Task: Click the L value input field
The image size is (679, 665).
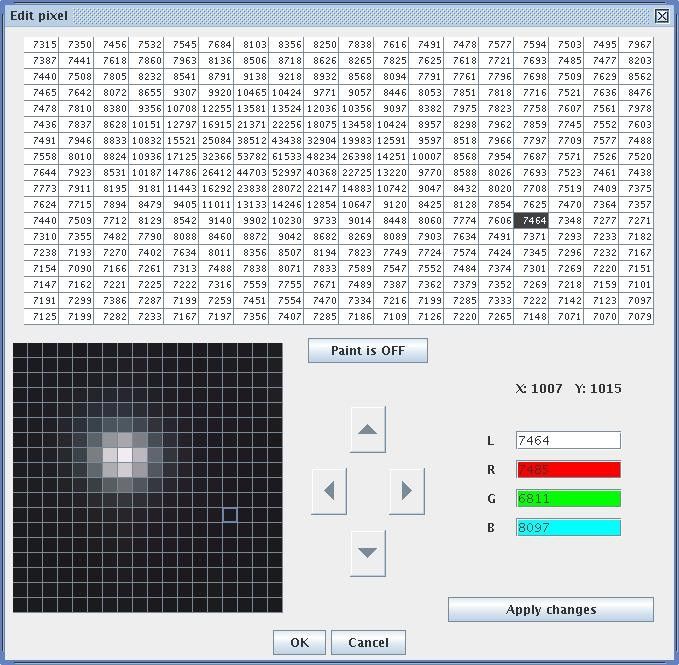Action: (568, 440)
